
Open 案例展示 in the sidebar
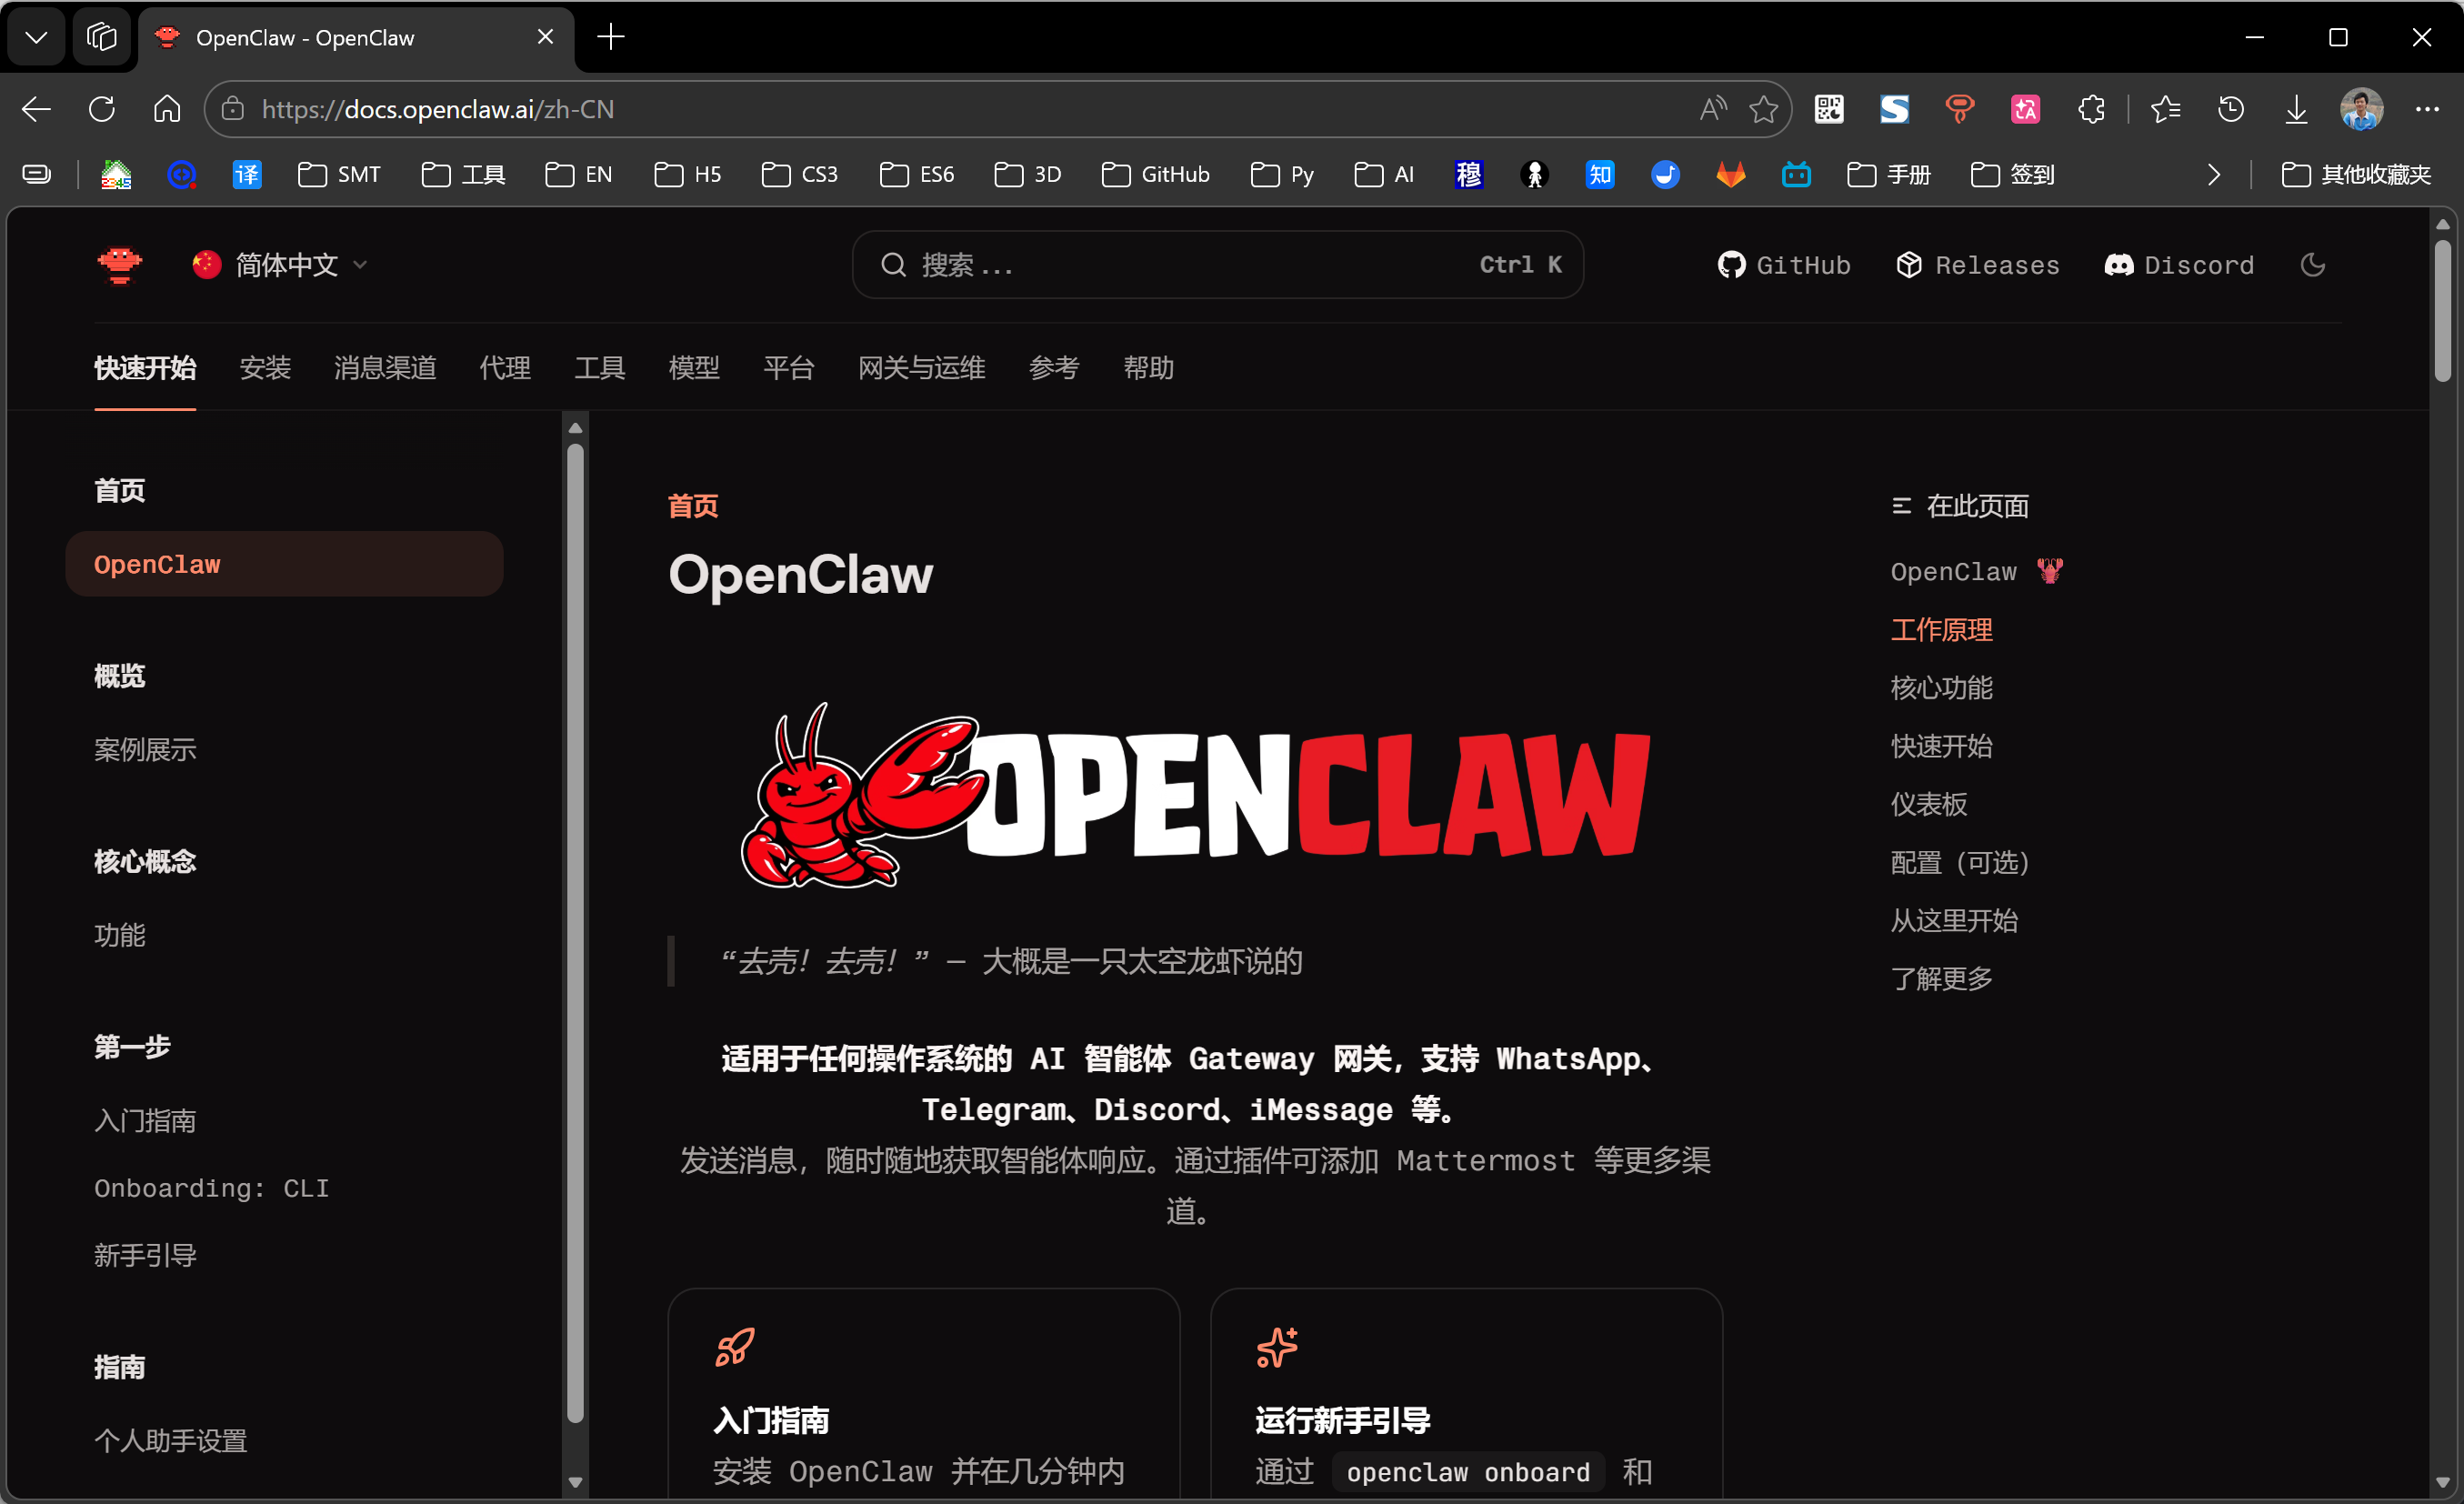[145, 749]
